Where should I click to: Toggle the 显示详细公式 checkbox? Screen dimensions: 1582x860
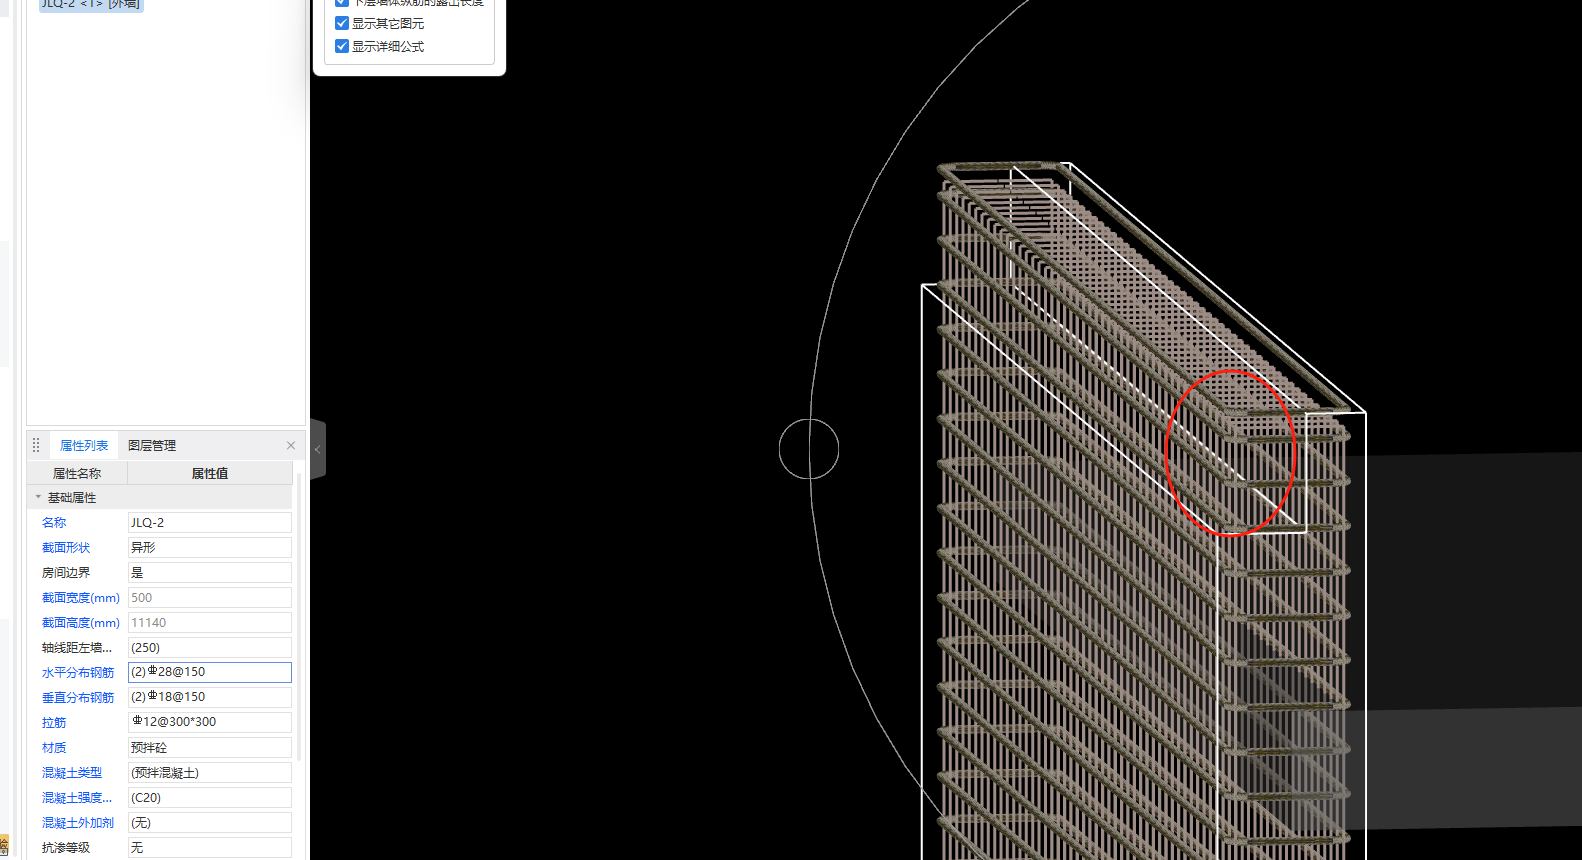pos(342,46)
